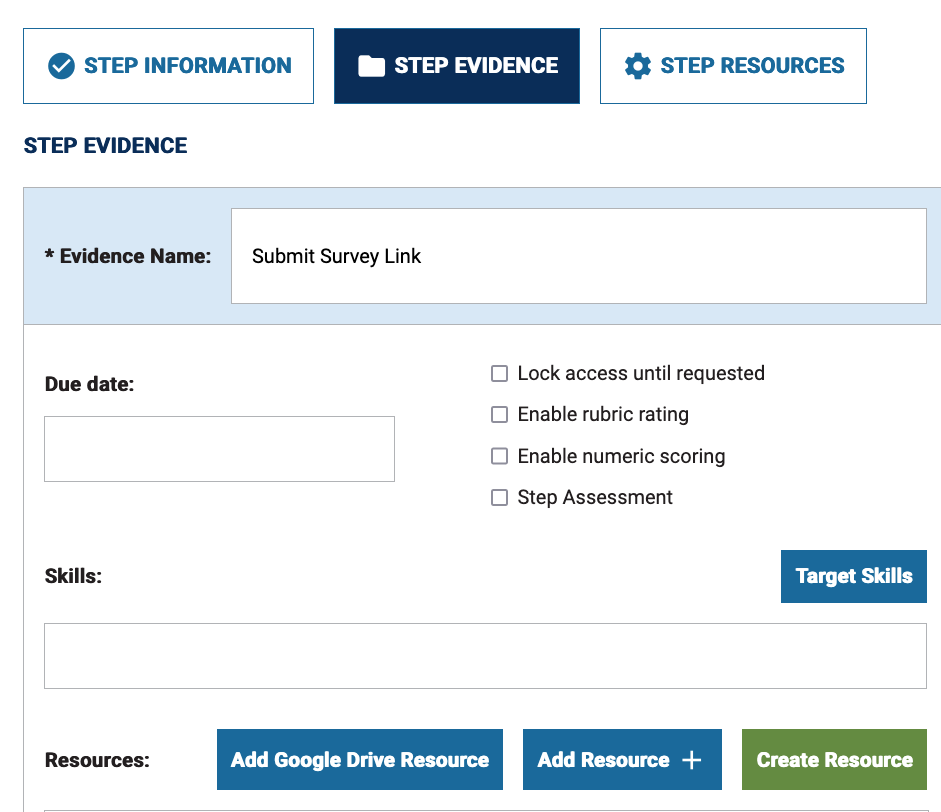Click the Step Assessment label text

[595, 498]
